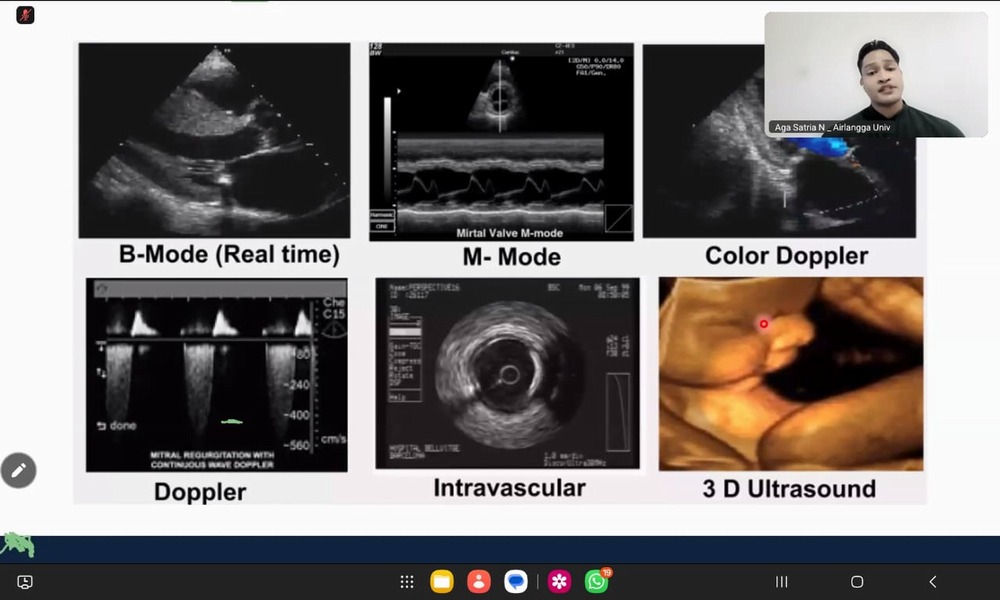The height and width of the screenshot is (600, 1000).
Task: Click the Aga Satria N name label
Action: point(831,128)
